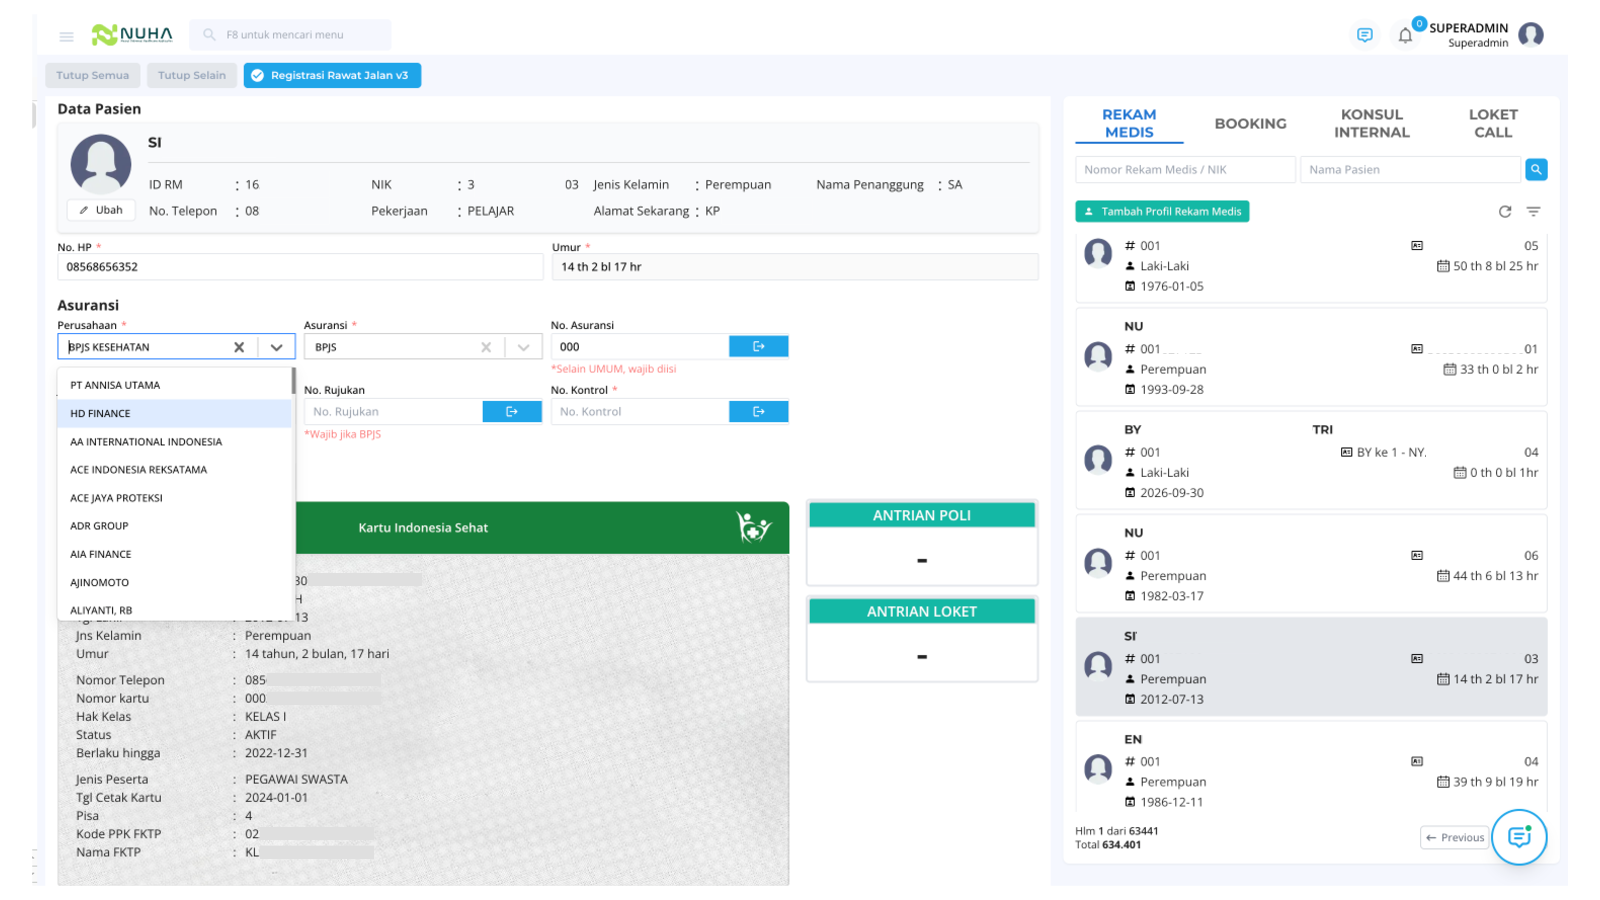Click the Ubah patient edit button
This screenshot has width=1600, height=900.
click(101, 210)
